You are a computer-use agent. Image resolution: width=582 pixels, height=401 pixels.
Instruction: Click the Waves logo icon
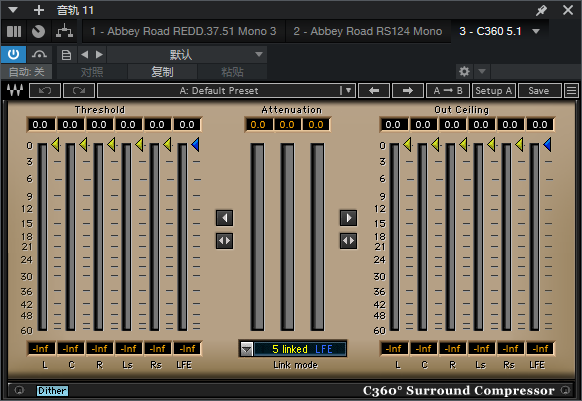[15, 90]
